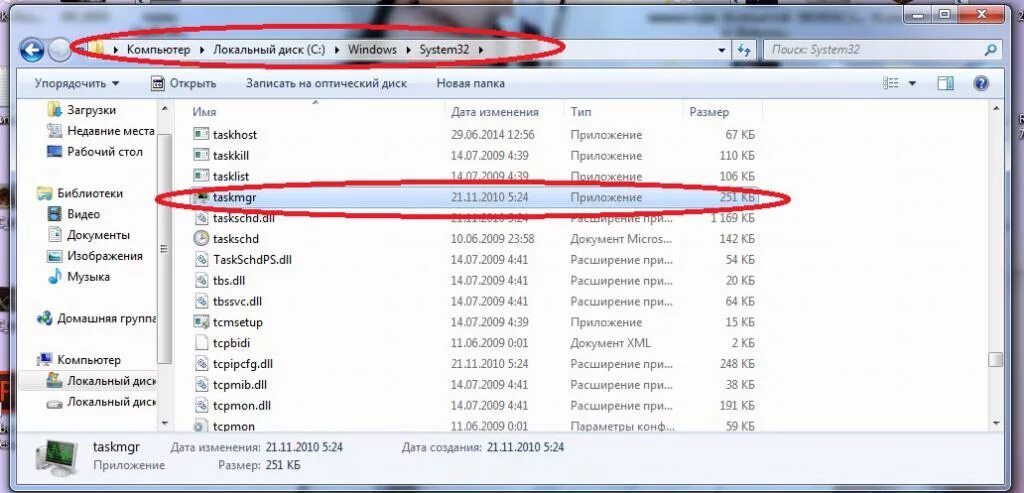
Task: Expand the Компьютер breadcrumb arrow
Action: coord(201,50)
